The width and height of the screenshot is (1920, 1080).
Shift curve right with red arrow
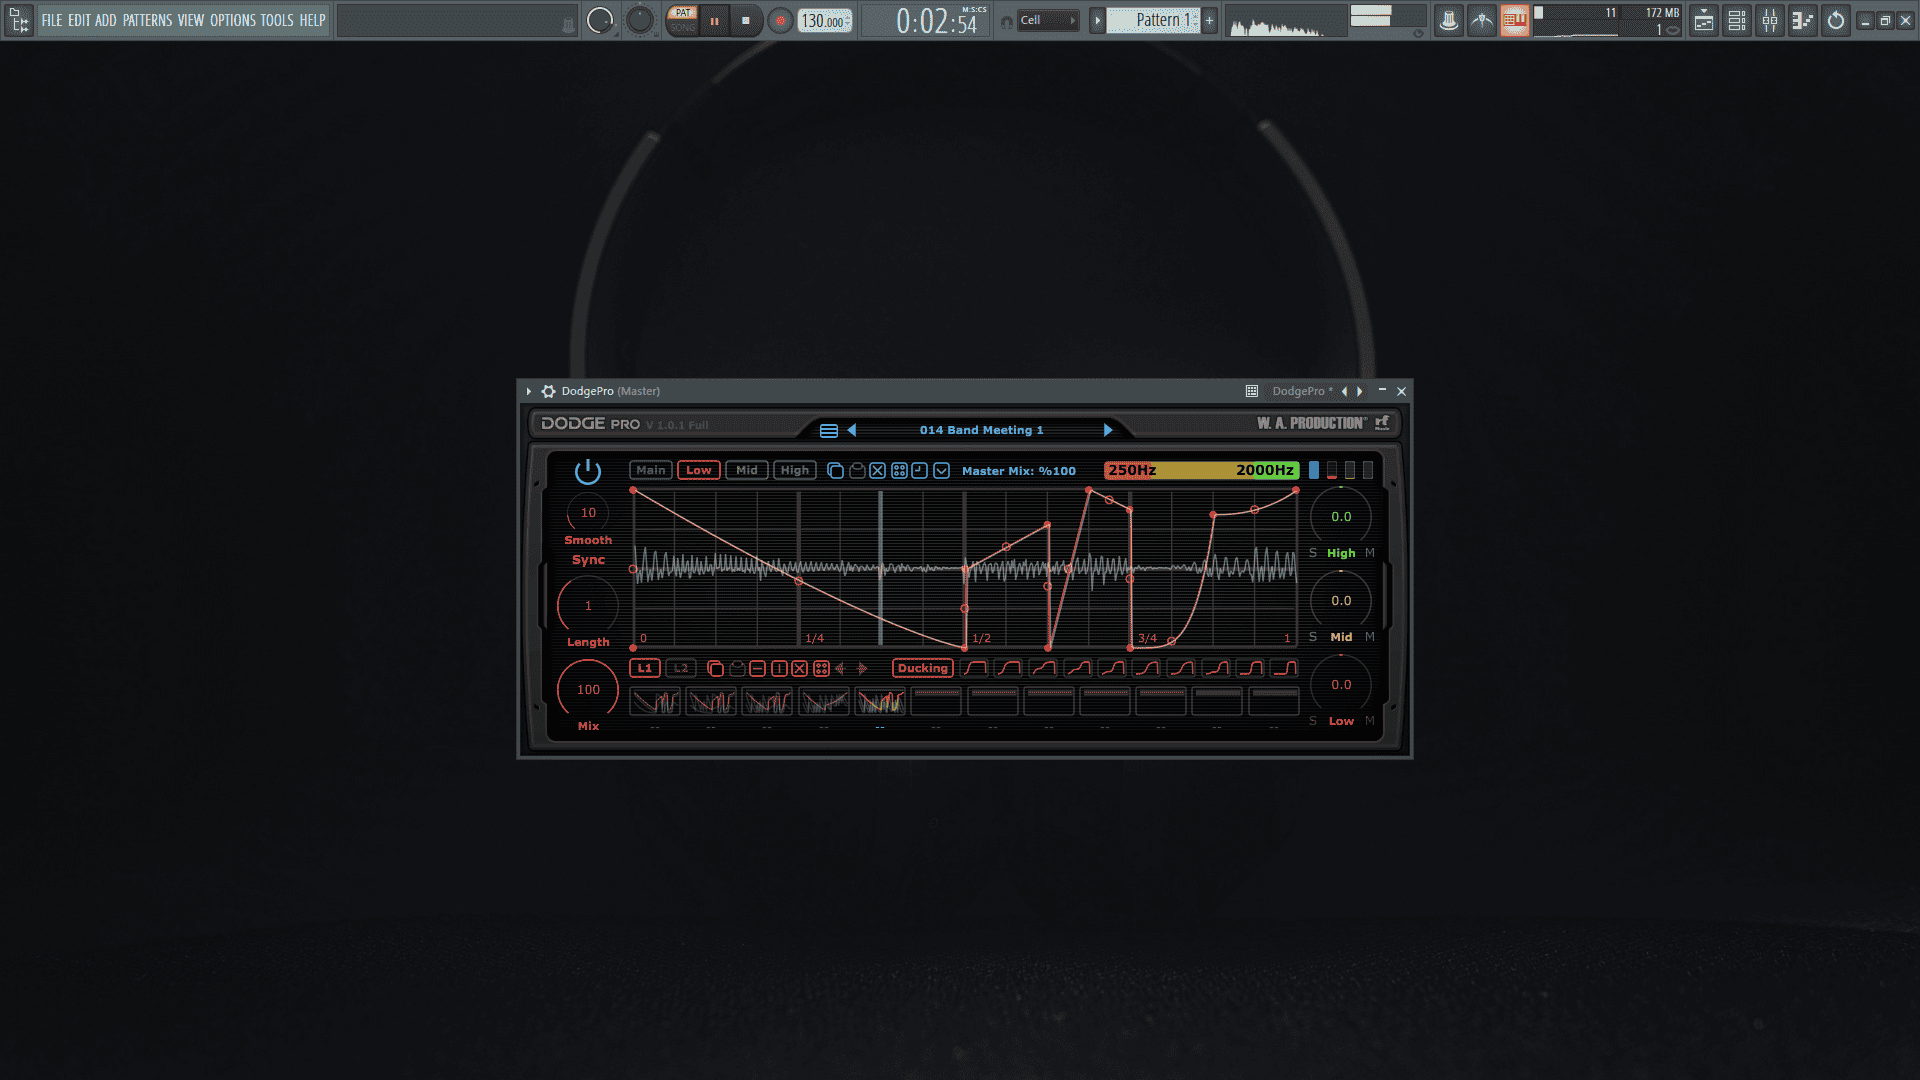point(862,668)
